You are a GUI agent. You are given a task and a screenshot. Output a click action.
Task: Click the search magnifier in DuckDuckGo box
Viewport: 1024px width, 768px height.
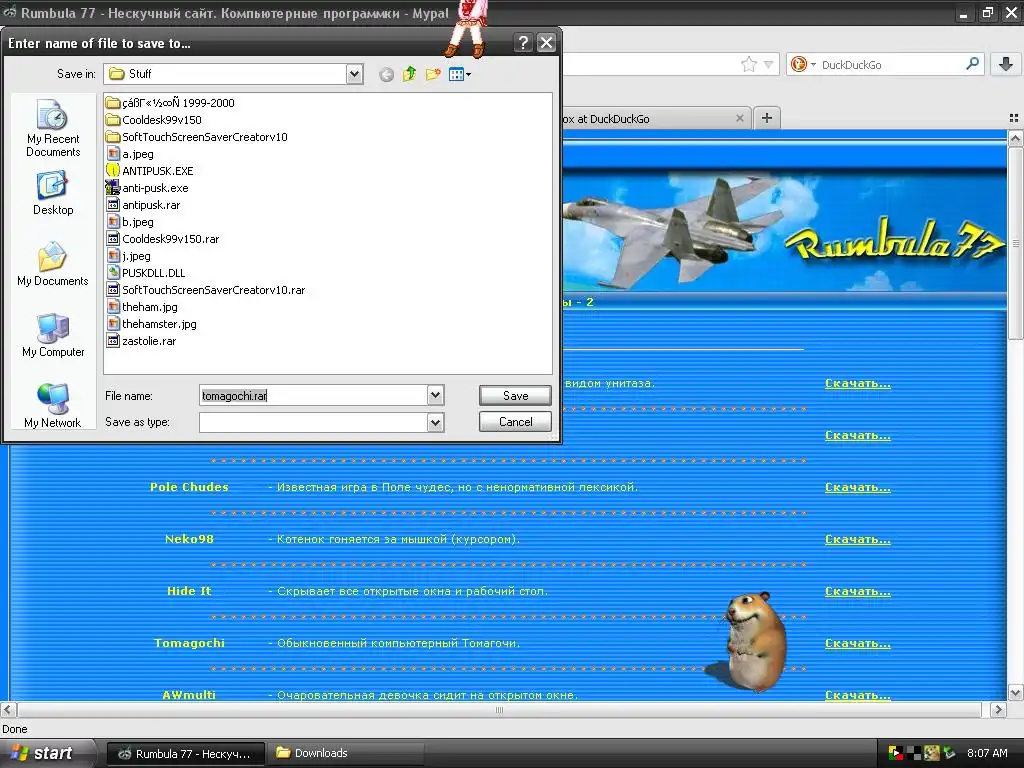(x=972, y=63)
